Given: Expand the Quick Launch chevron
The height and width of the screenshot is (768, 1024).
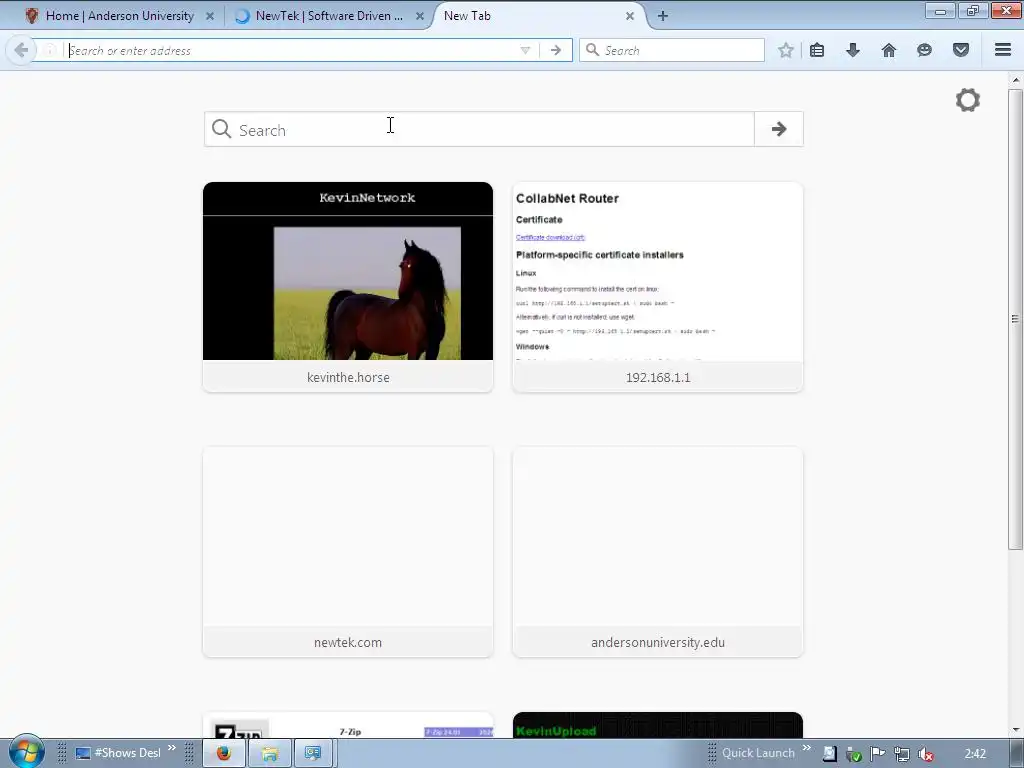Looking at the screenshot, I should 807,748.
